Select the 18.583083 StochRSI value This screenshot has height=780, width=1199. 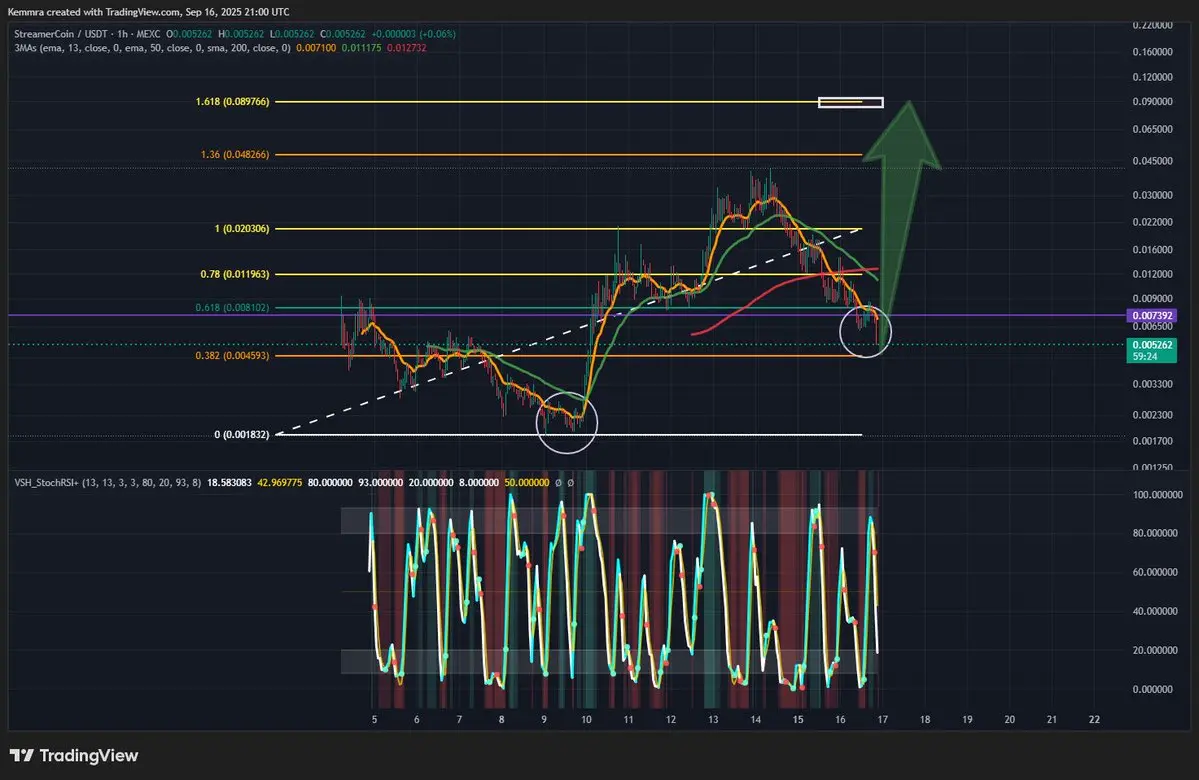coord(229,483)
